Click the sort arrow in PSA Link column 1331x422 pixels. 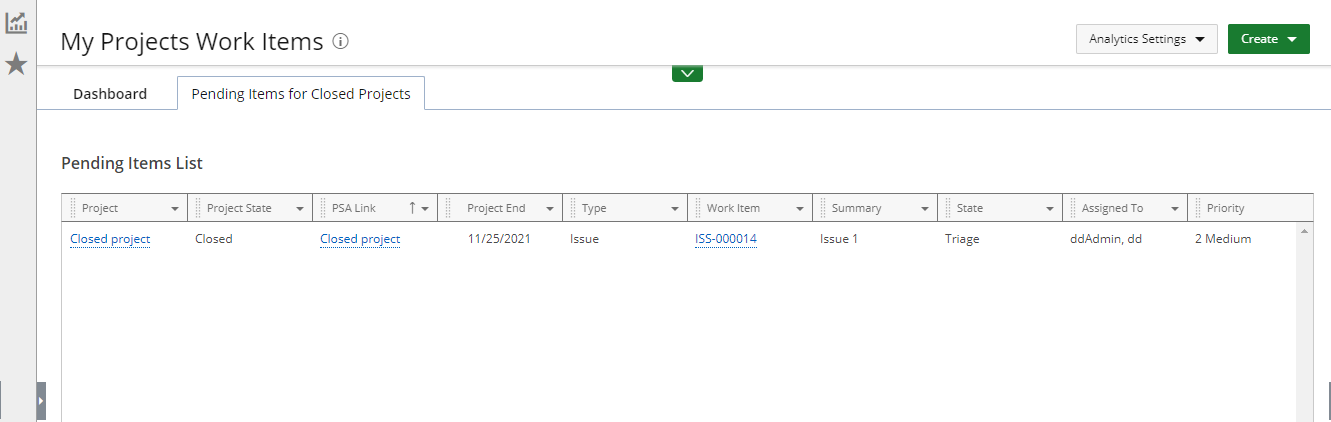[x=412, y=208]
